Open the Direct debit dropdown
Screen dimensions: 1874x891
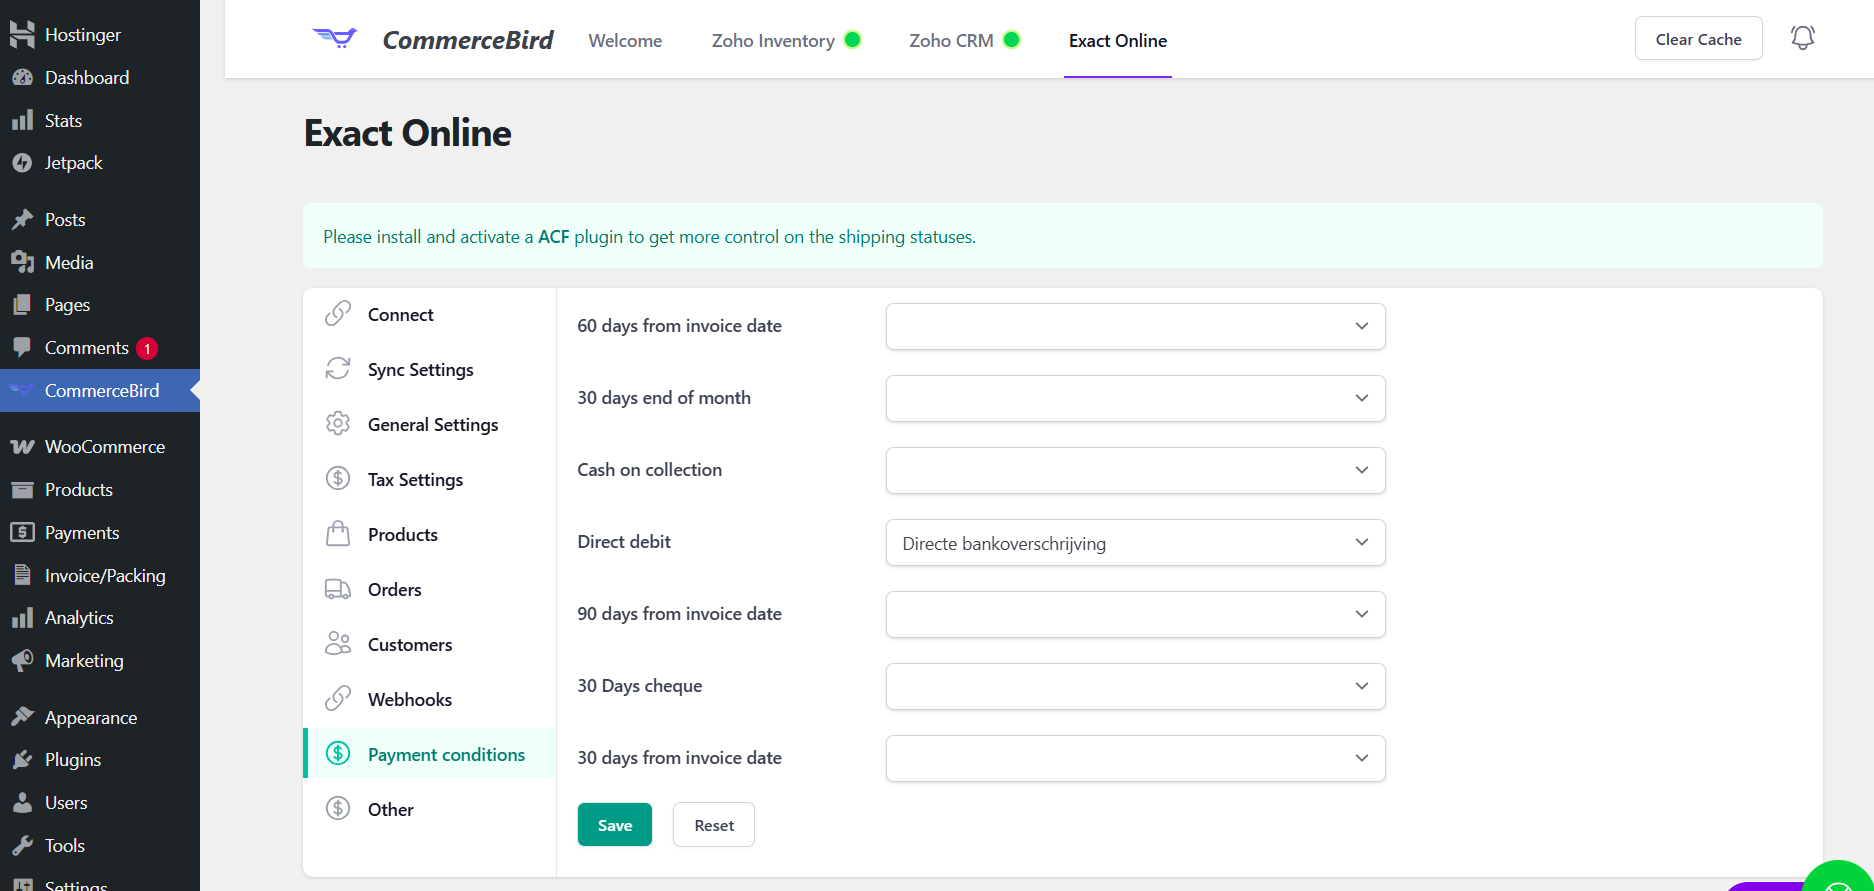coord(1135,542)
